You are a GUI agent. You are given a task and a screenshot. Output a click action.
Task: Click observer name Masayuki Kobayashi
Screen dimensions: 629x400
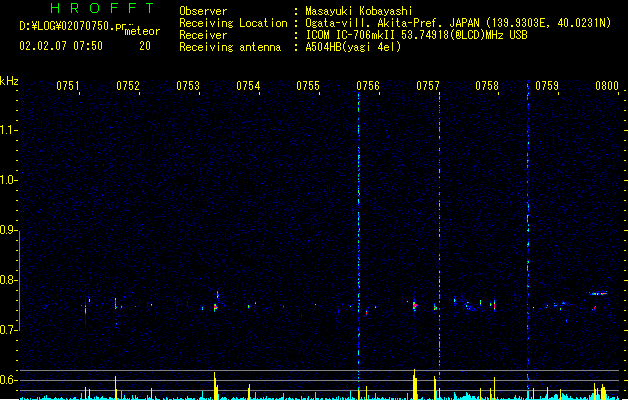(359, 11)
